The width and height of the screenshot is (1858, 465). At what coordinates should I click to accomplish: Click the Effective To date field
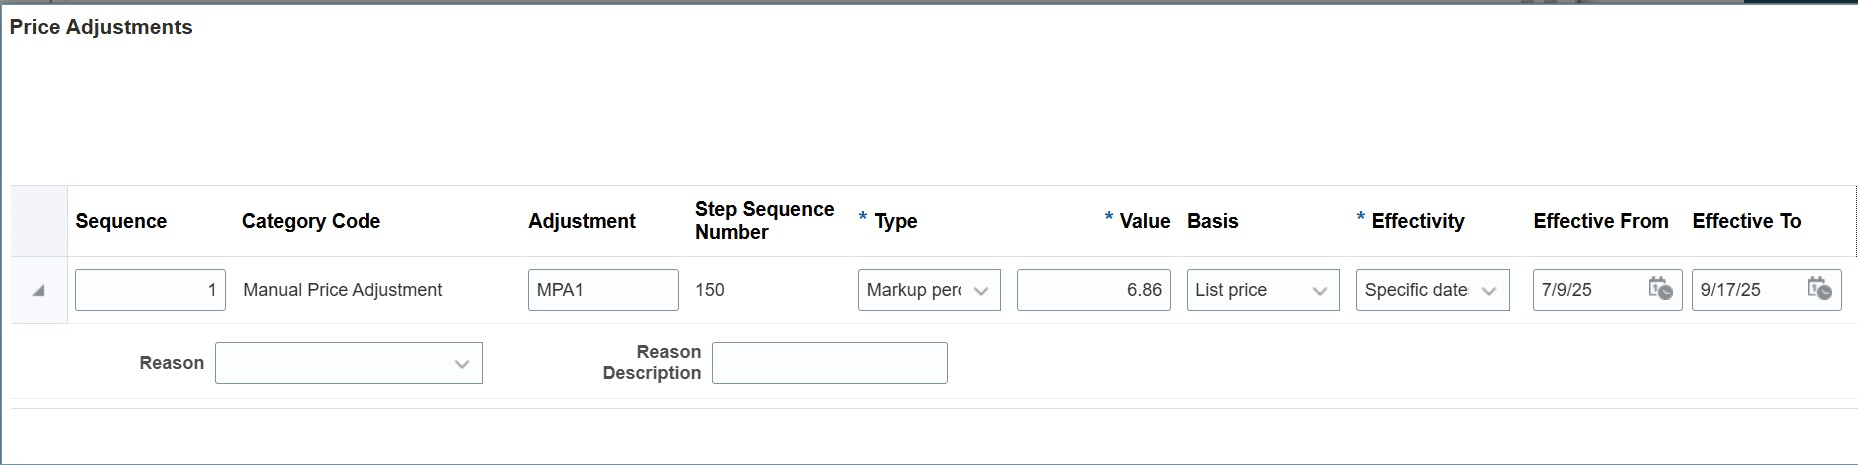click(1747, 290)
